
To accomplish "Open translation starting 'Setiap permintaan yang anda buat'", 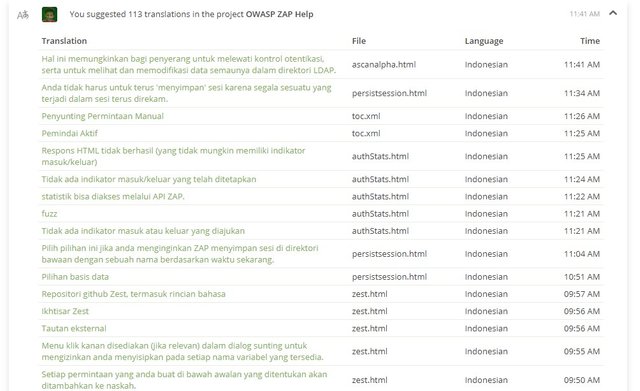I will [184, 380].
